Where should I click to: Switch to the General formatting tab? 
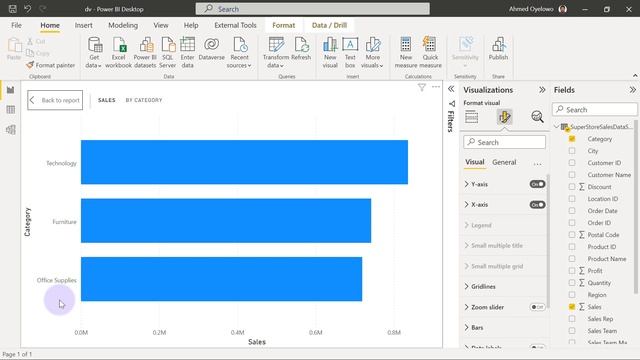(x=504, y=162)
